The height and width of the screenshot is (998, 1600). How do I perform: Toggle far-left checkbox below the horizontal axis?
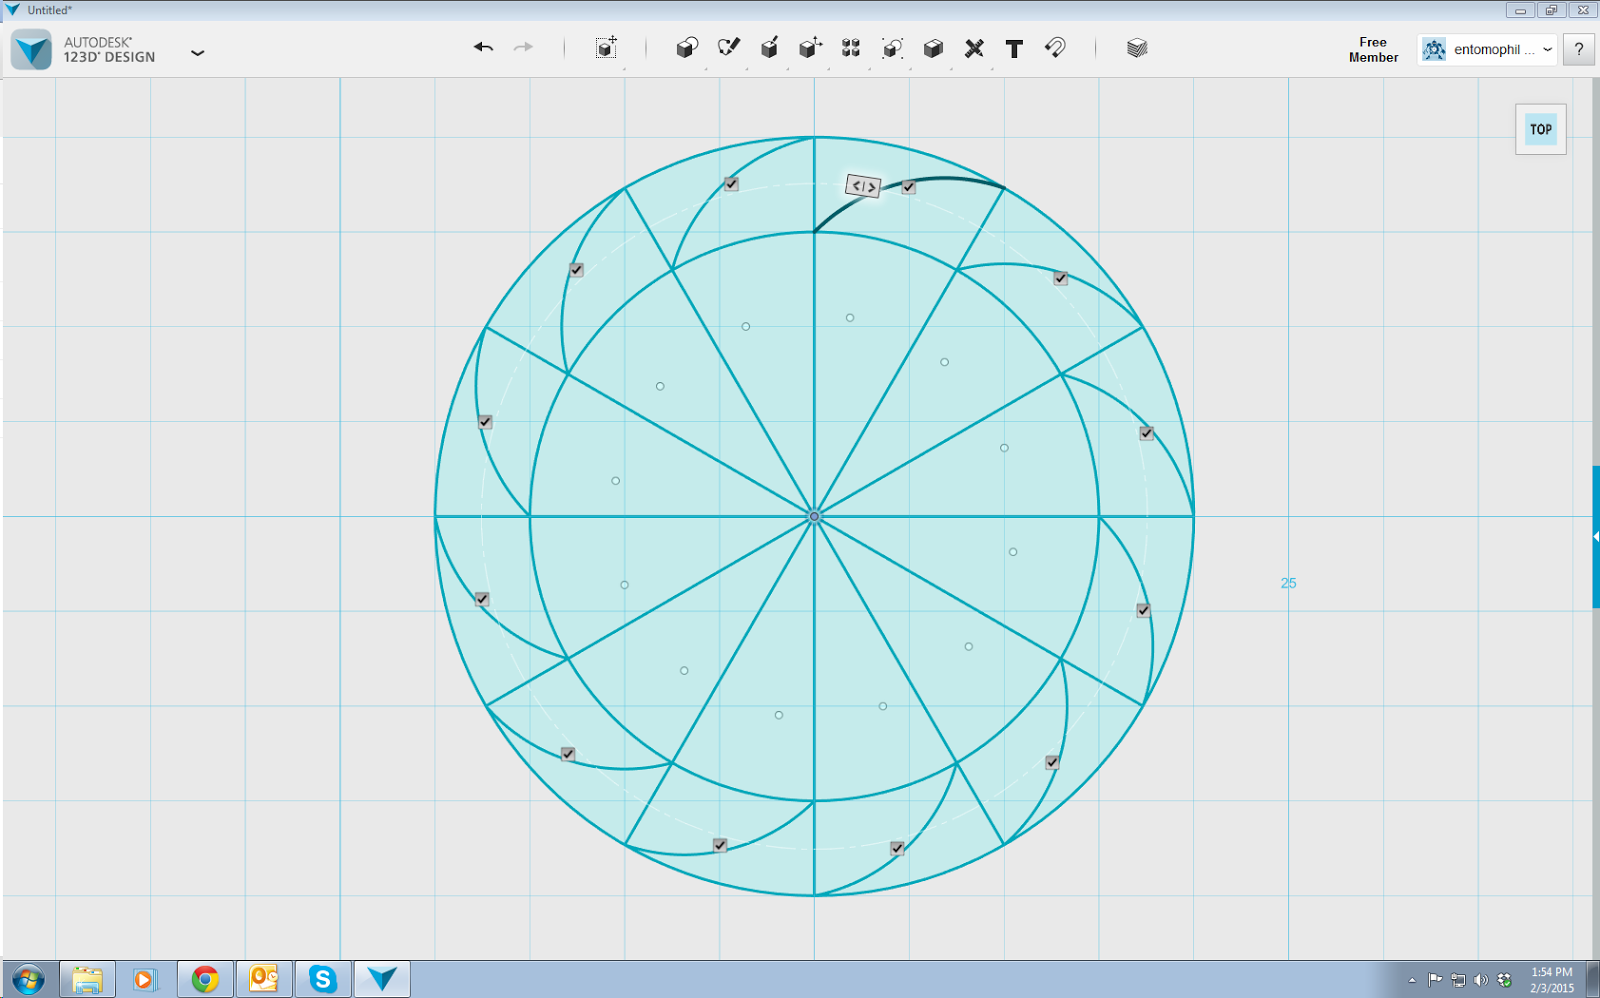pos(482,599)
